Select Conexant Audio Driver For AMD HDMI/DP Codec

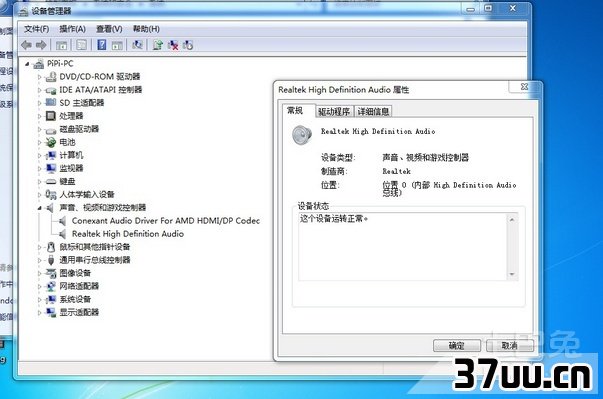(x=166, y=221)
